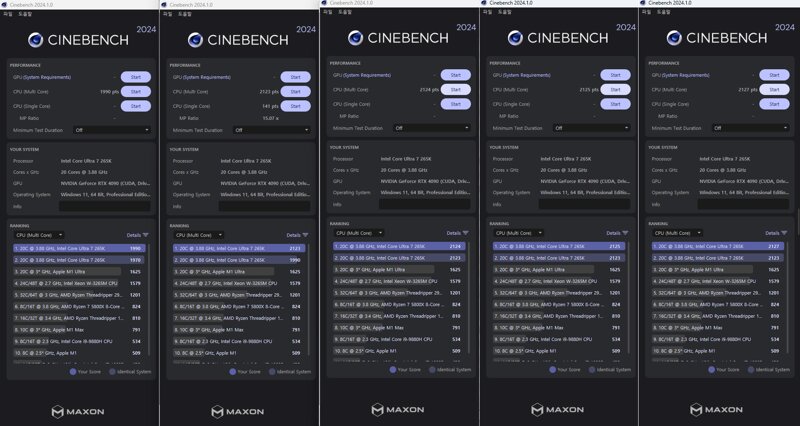
Task: Open 도움말 menu in 2127 pts window
Action: pyautogui.click(x=663, y=12)
